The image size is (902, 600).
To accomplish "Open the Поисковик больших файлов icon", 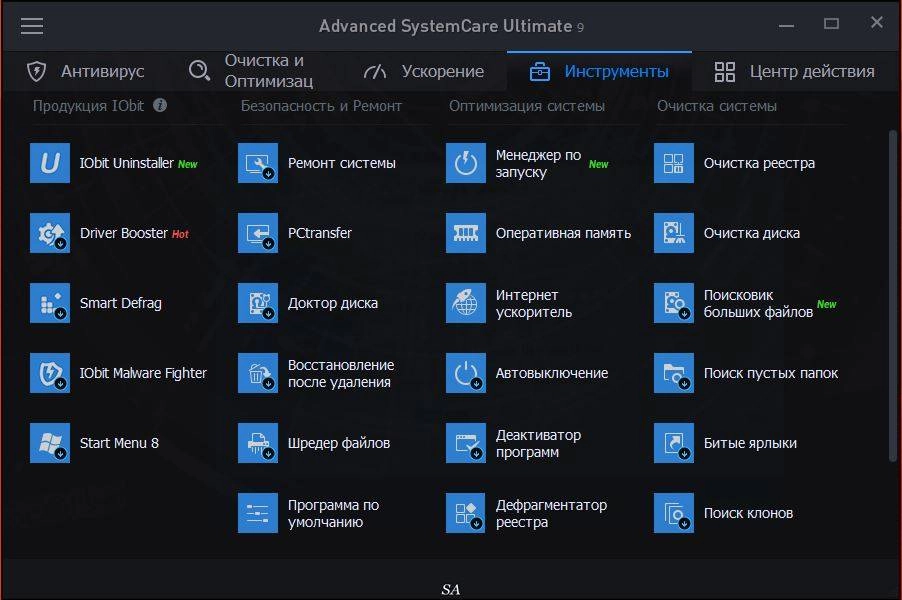I will pos(674,303).
